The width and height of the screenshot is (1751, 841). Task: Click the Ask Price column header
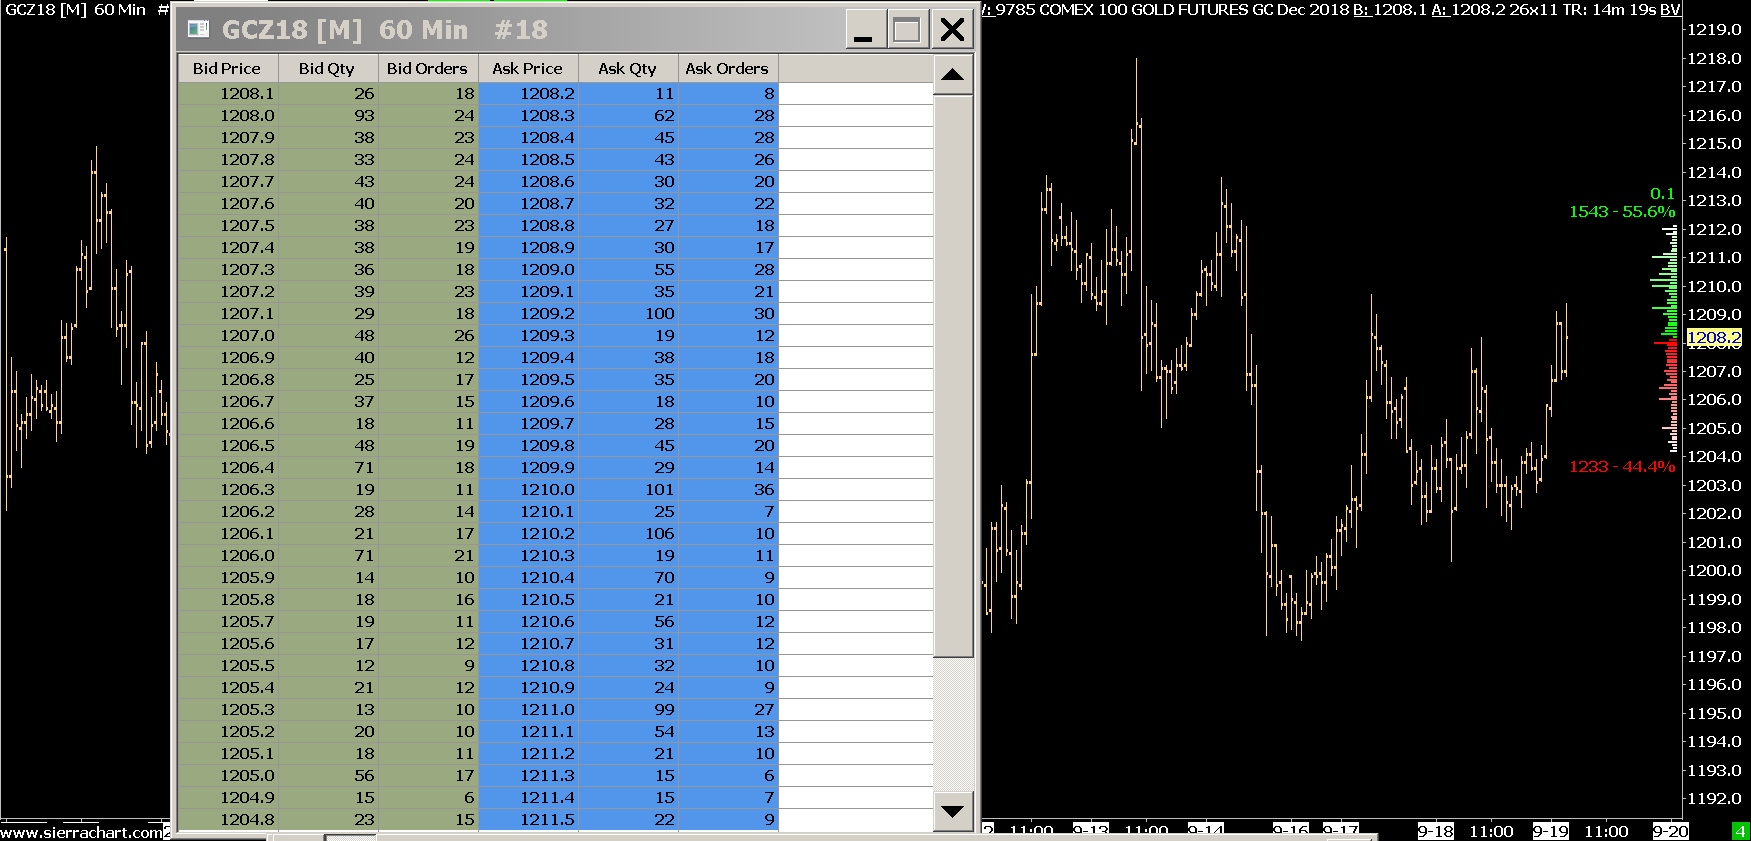coord(527,69)
